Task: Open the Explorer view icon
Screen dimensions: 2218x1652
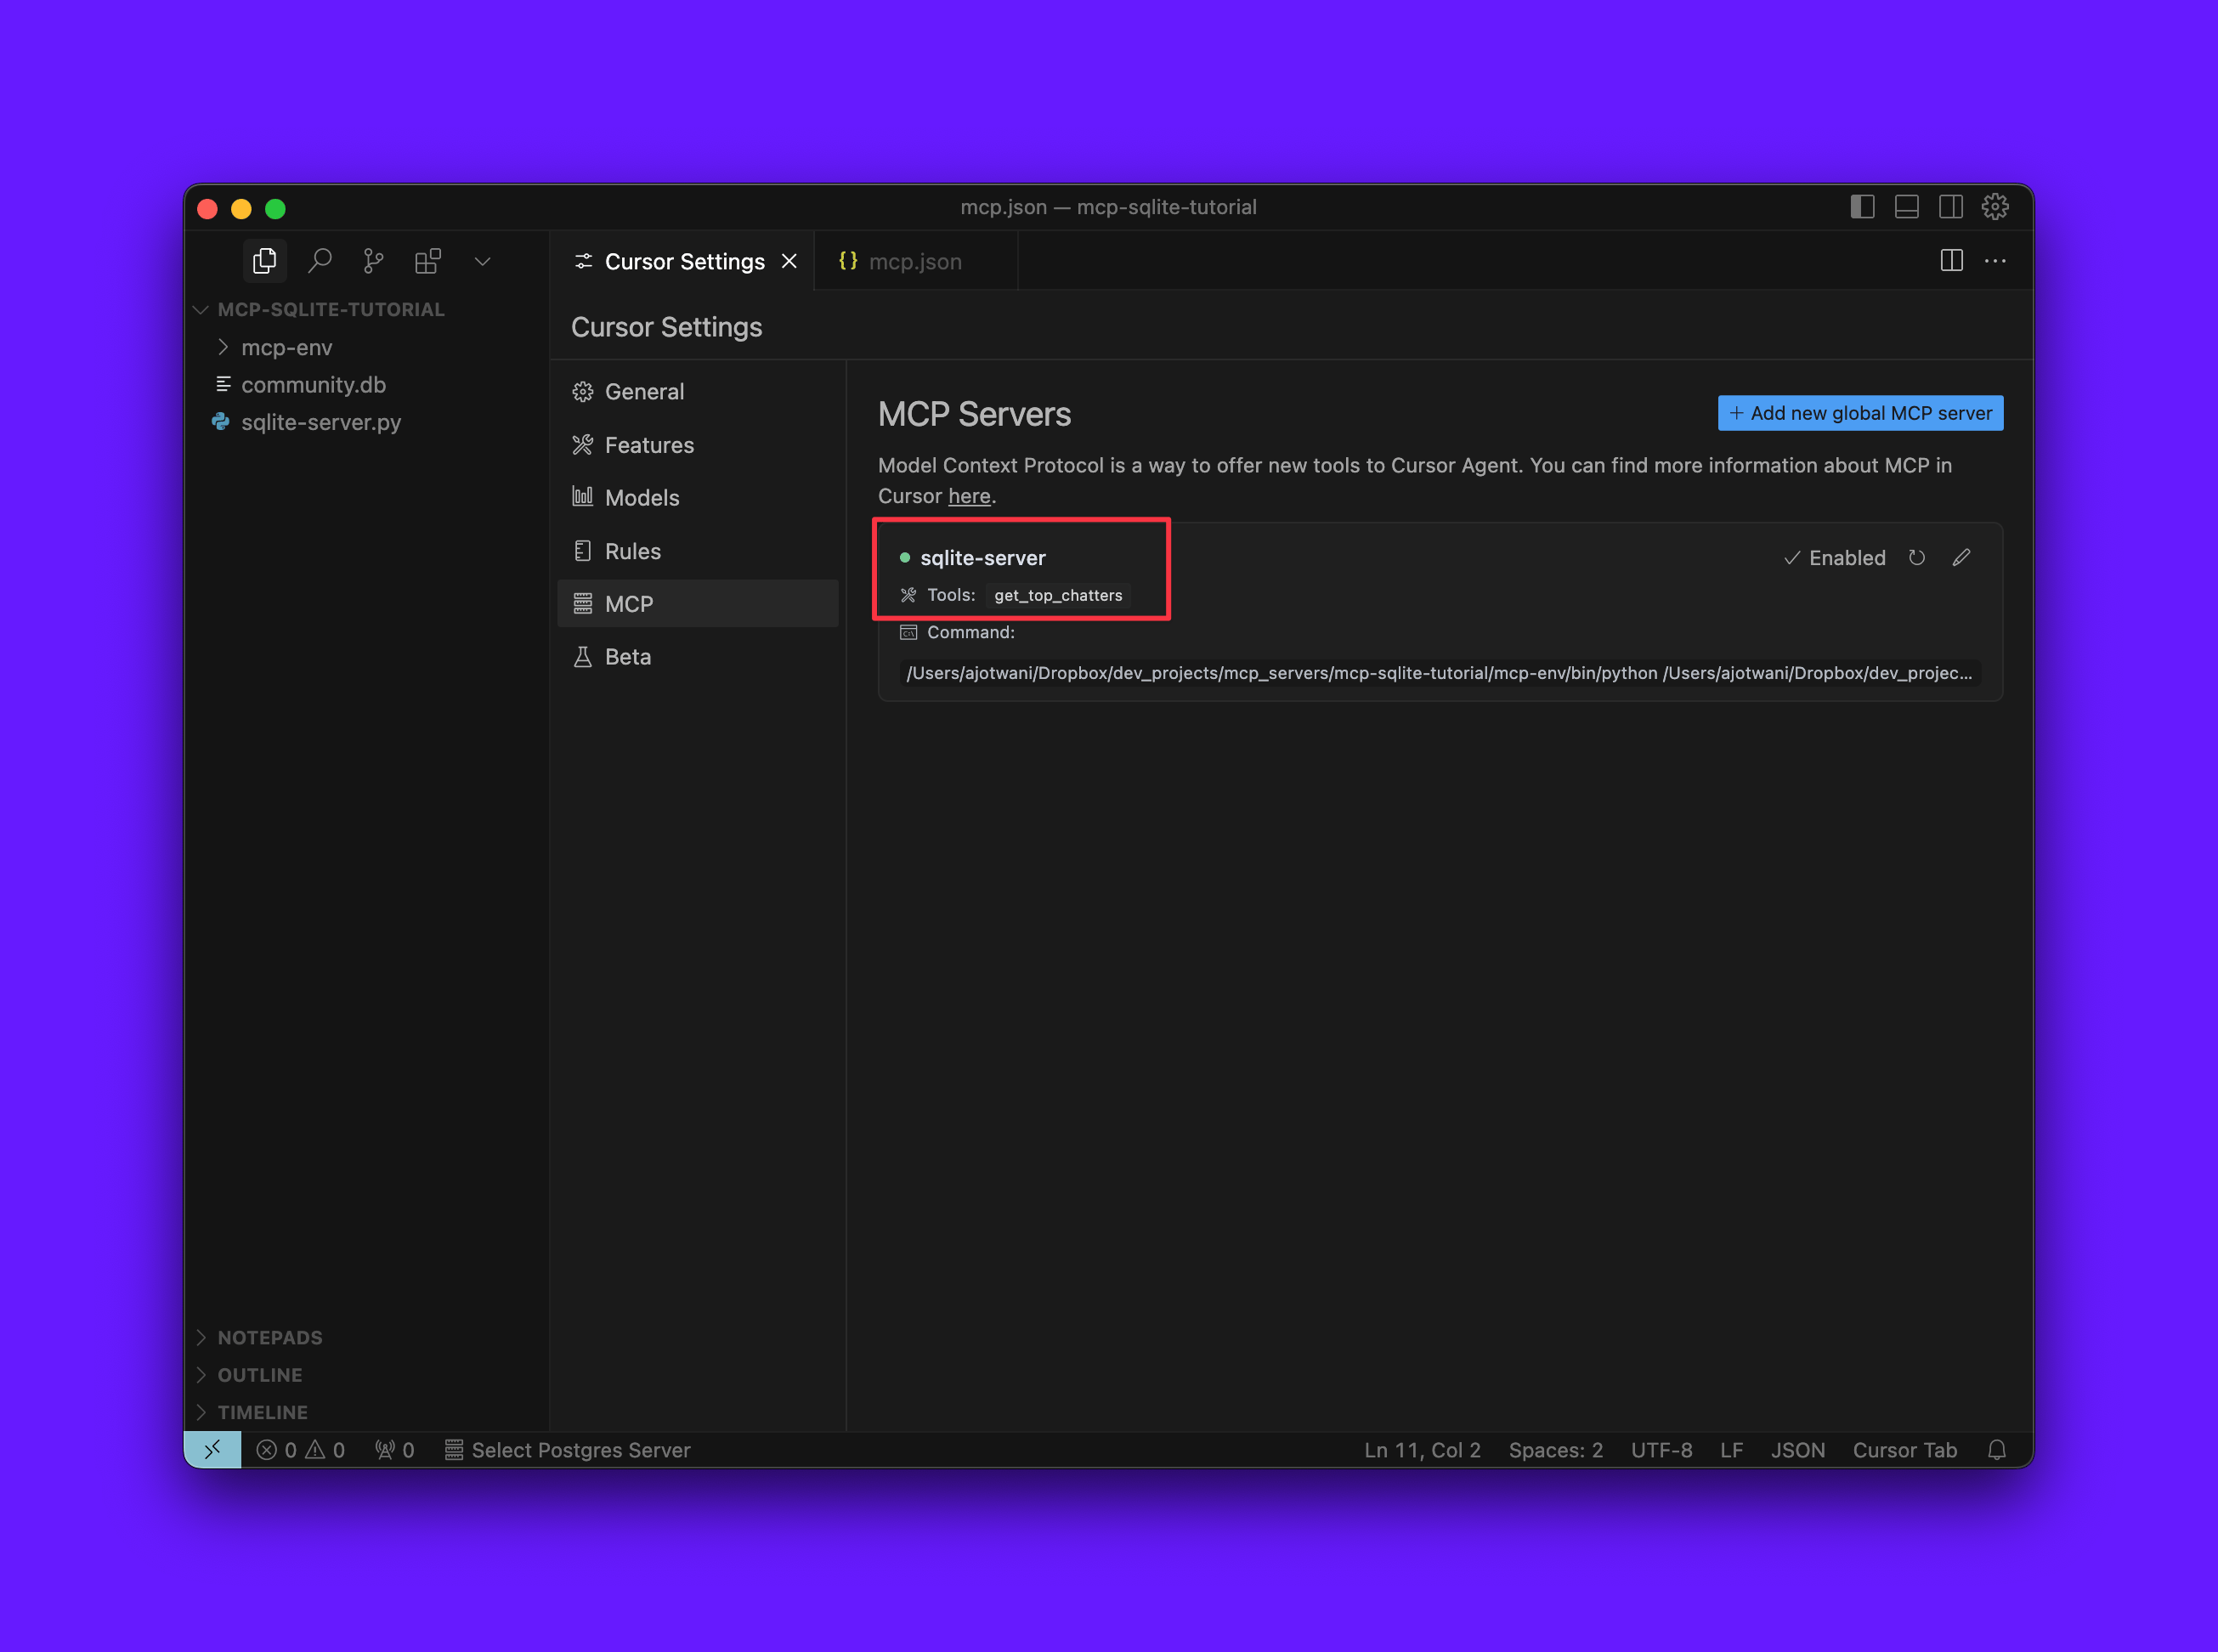Action: click(x=265, y=261)
